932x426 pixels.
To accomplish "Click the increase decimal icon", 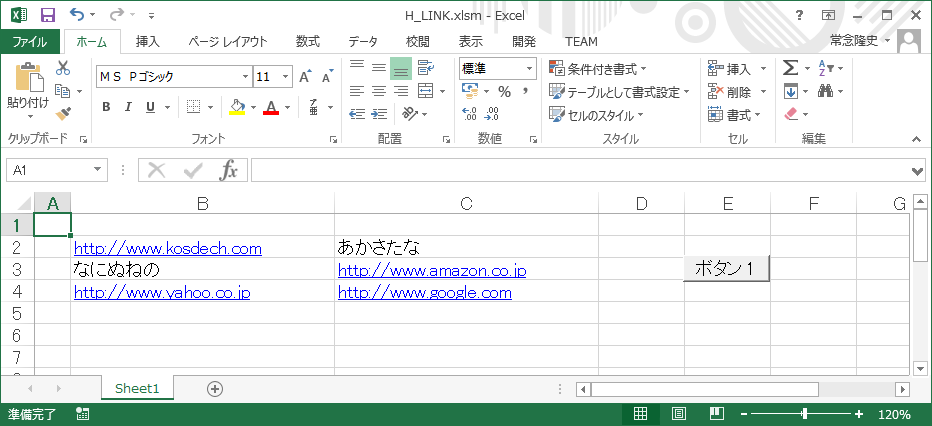I will point(469,113).
